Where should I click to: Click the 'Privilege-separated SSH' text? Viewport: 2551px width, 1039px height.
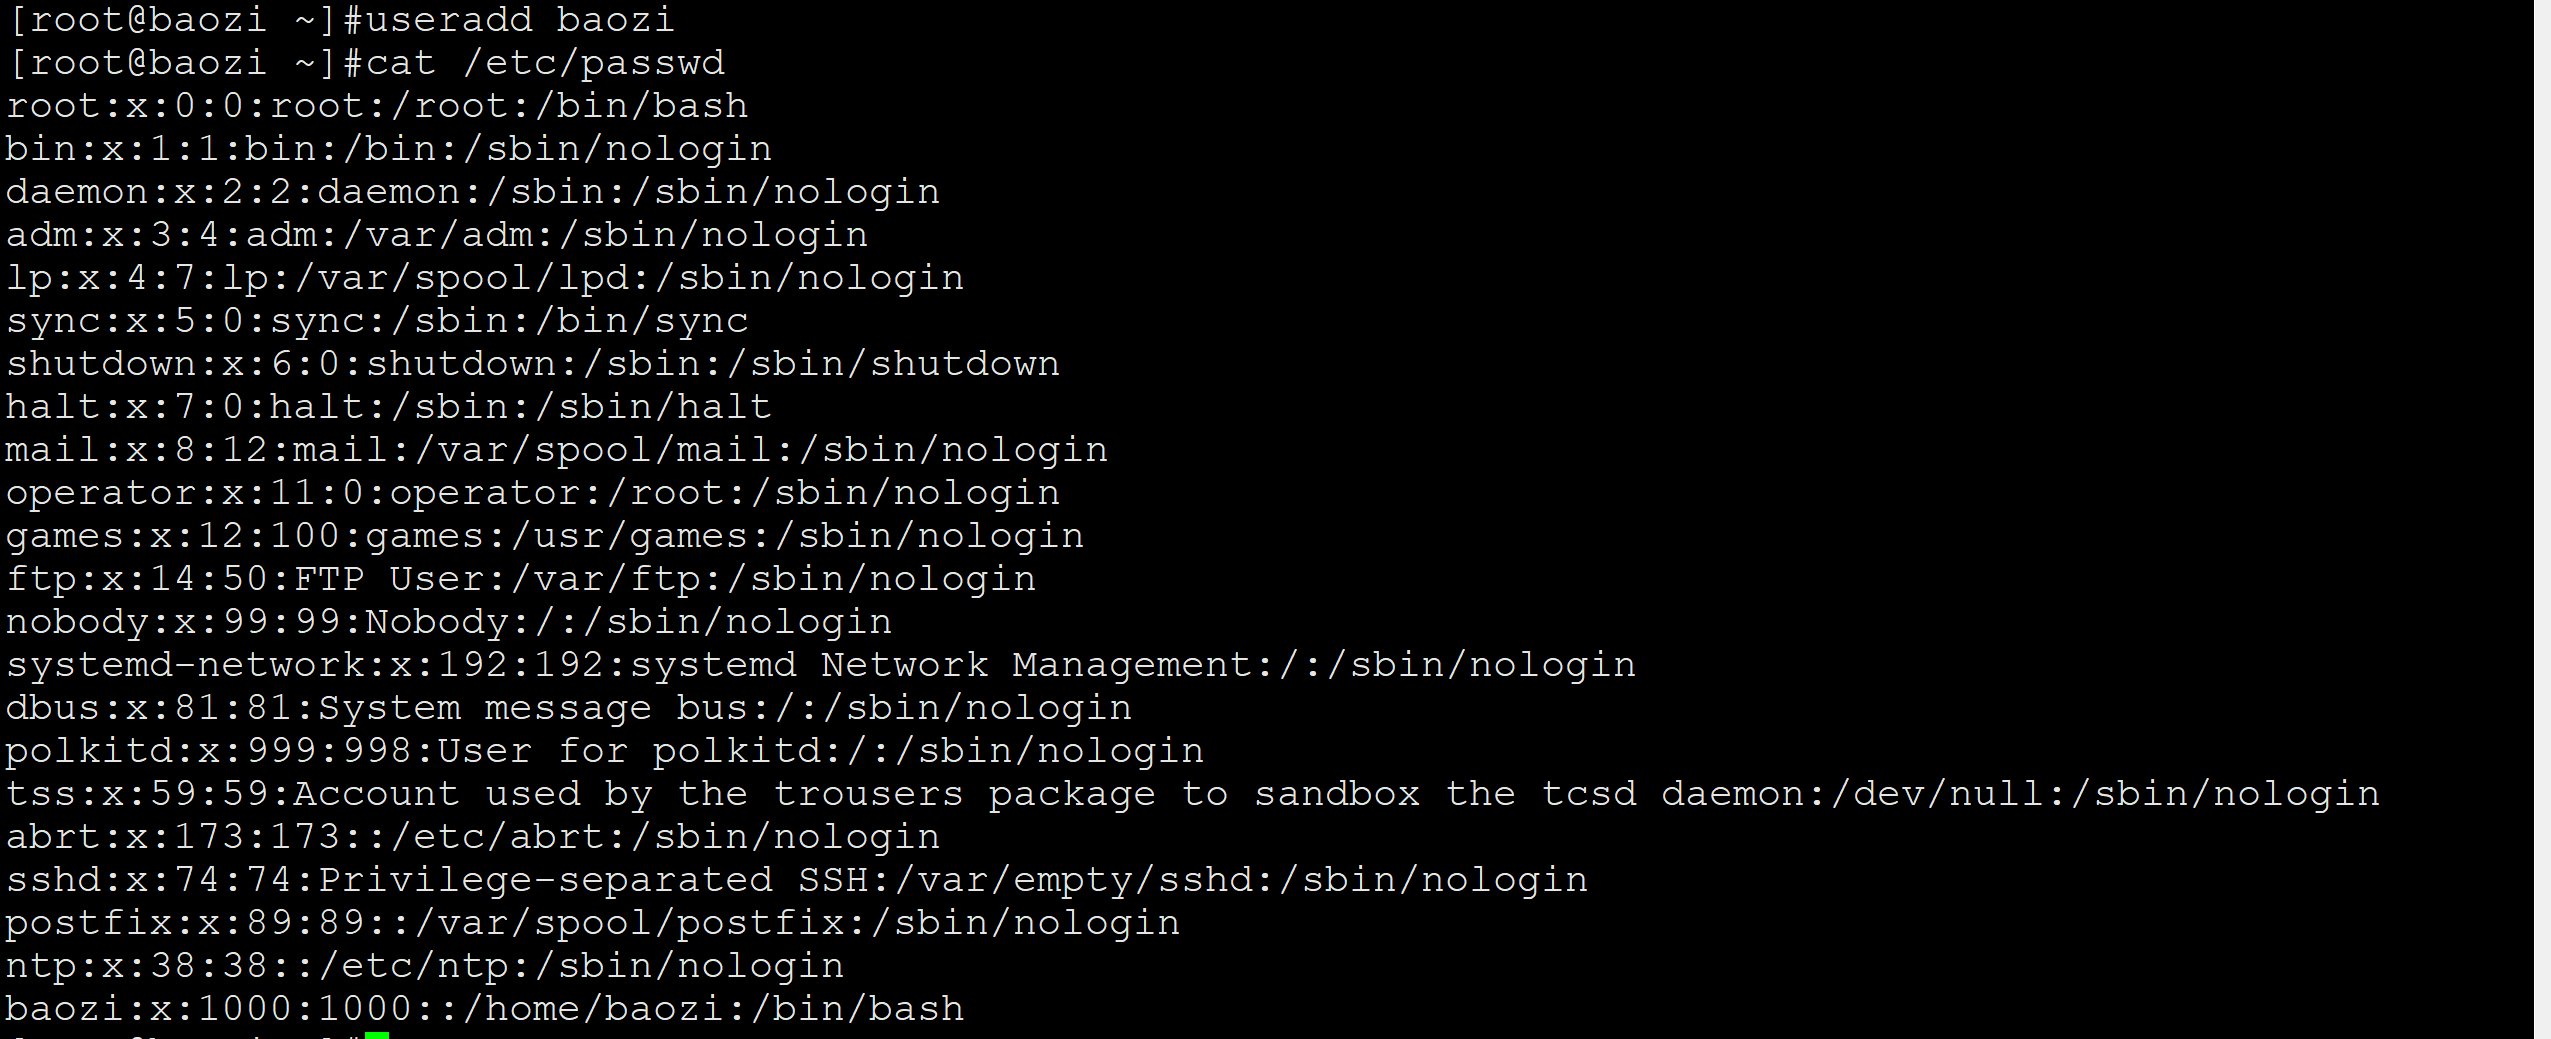tap(594, 879)
